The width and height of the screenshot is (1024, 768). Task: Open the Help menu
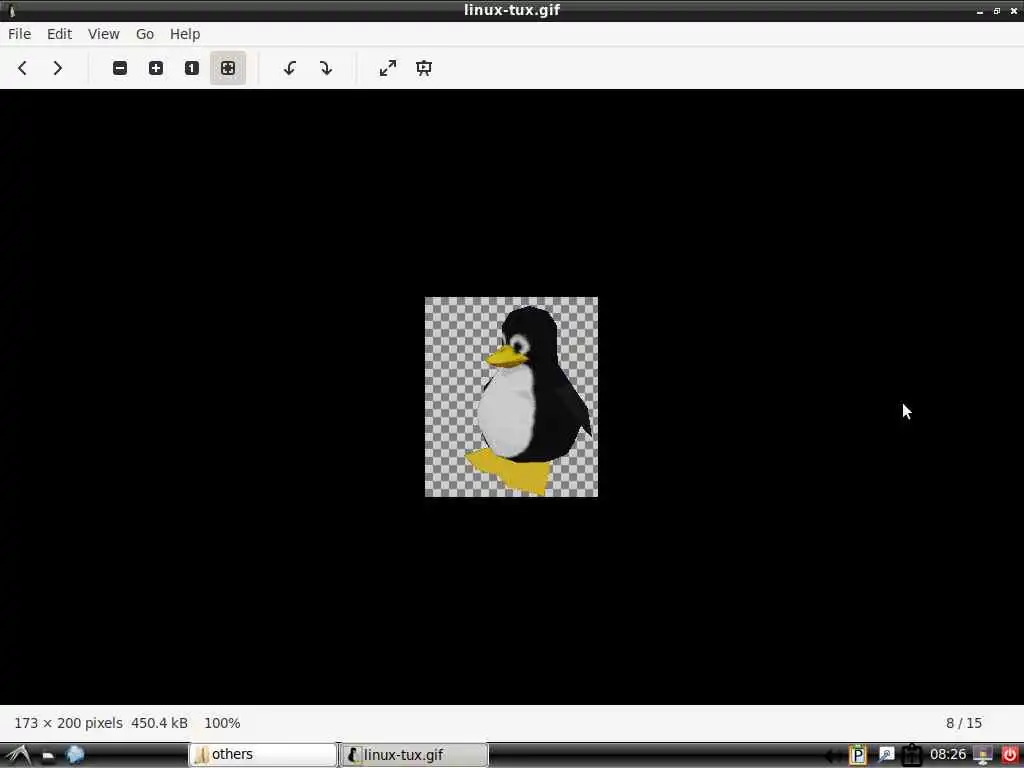pos(185,34)
